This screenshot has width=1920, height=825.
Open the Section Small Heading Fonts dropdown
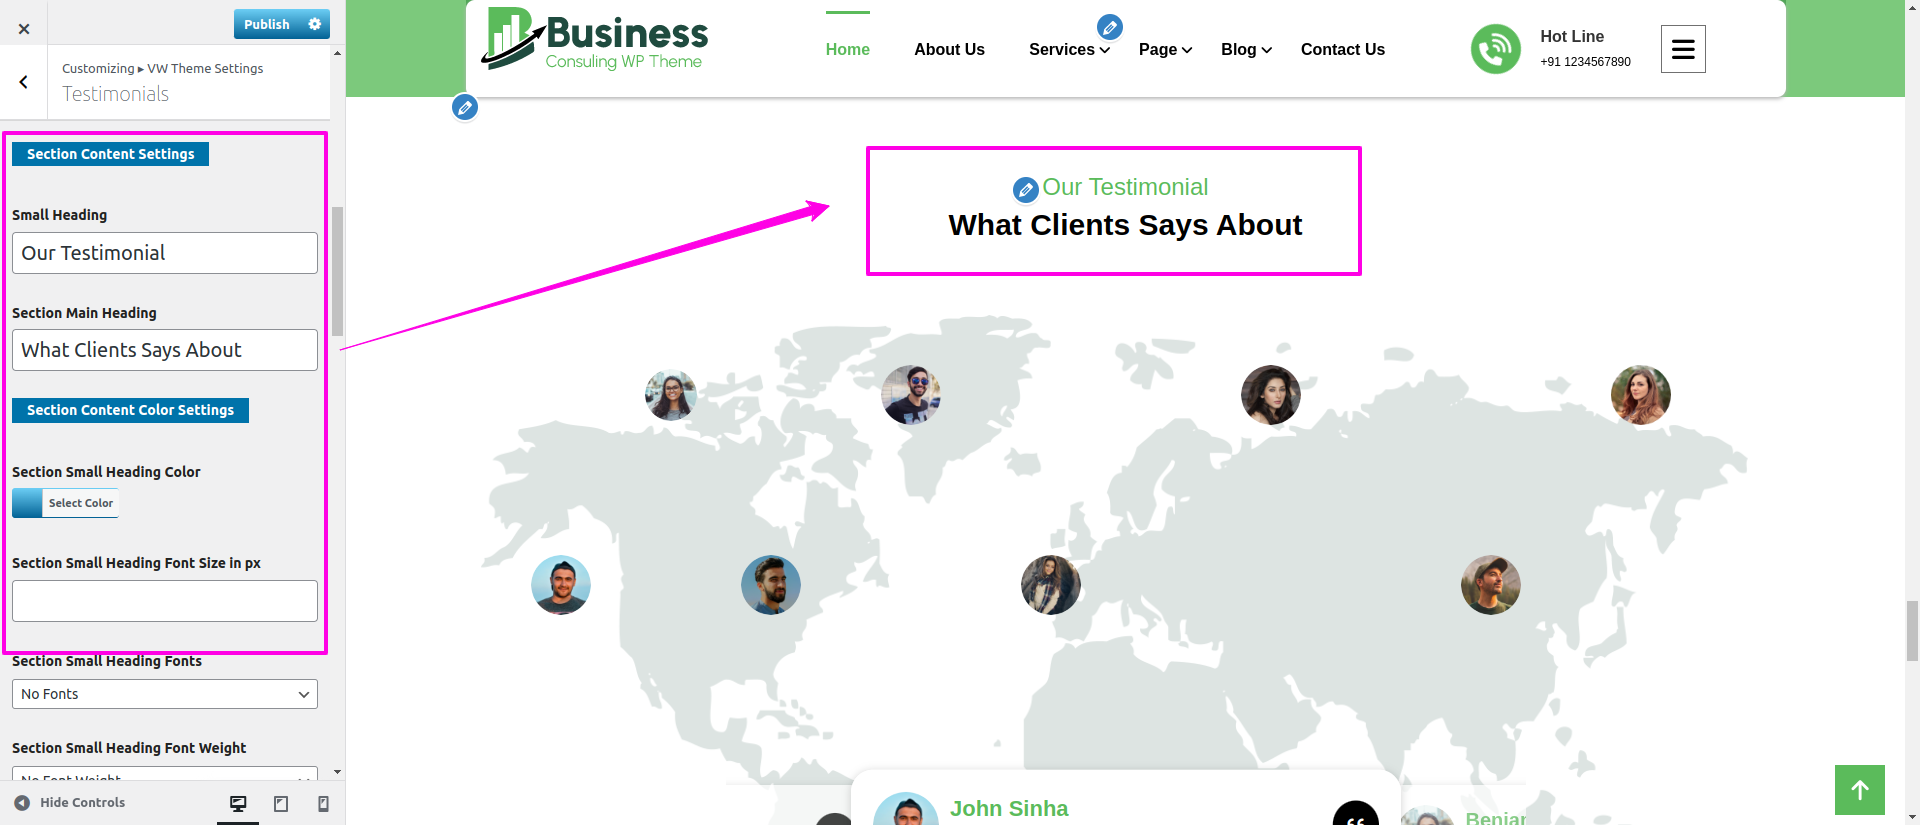coord(165,694)
